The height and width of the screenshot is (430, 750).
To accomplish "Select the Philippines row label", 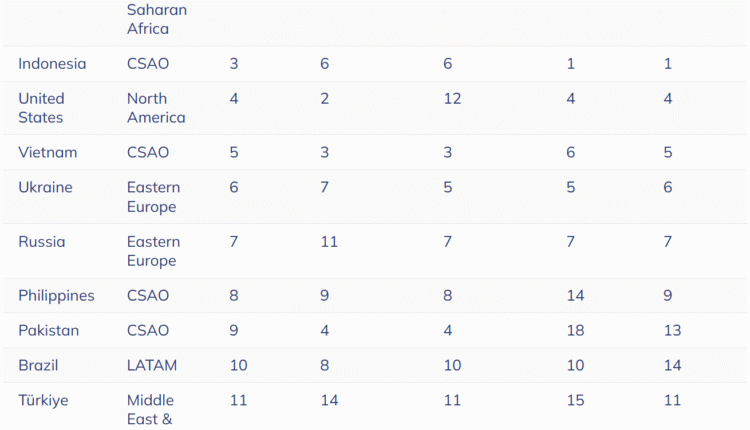I will pyautogui.click(x=56, y=296).
